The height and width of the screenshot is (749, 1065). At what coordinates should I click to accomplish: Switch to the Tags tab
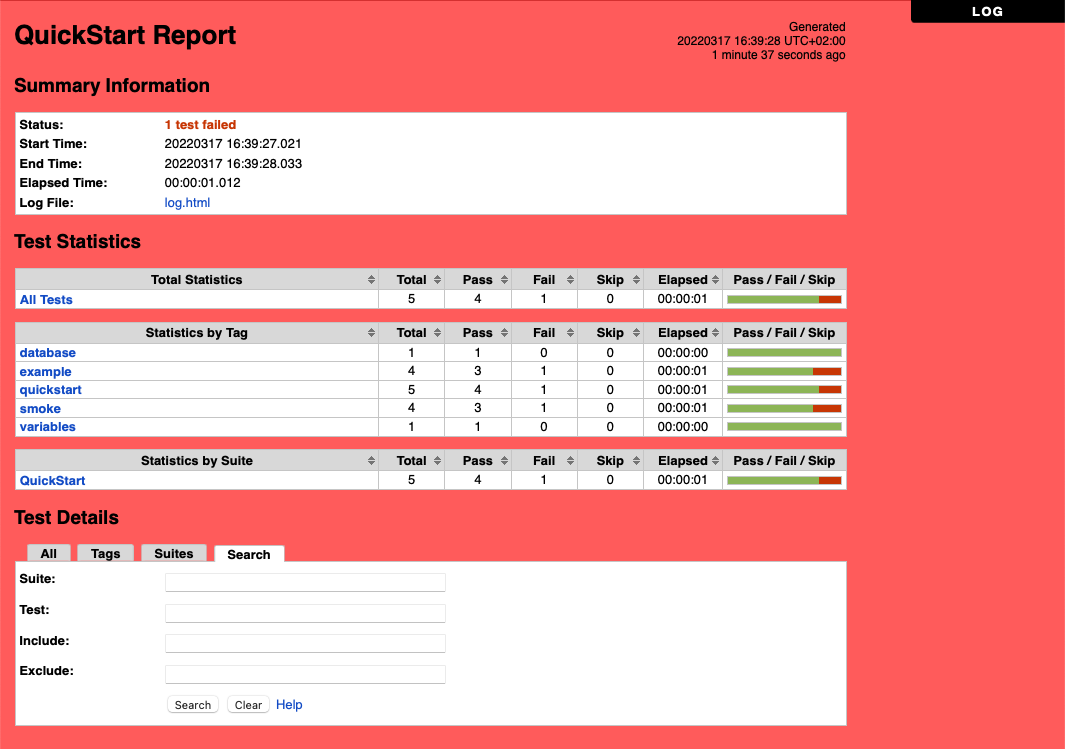point(105,553)
